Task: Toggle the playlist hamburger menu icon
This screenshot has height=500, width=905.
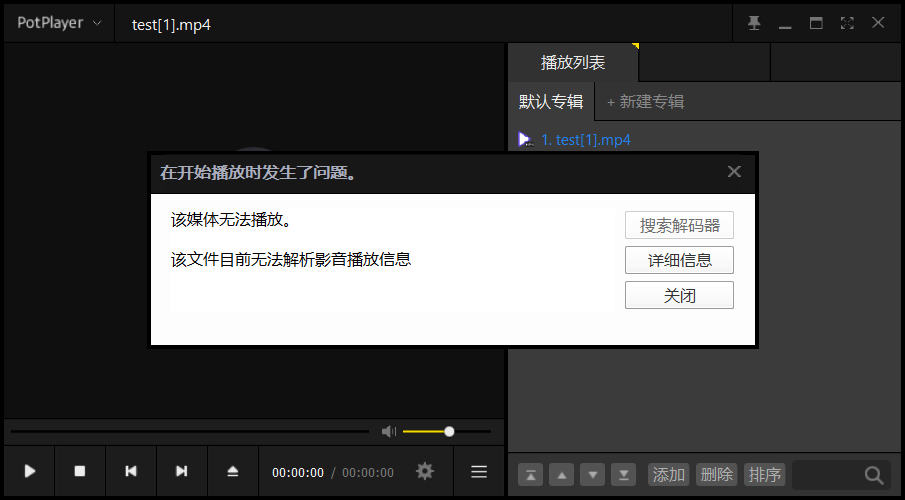Action: (479, 471)
